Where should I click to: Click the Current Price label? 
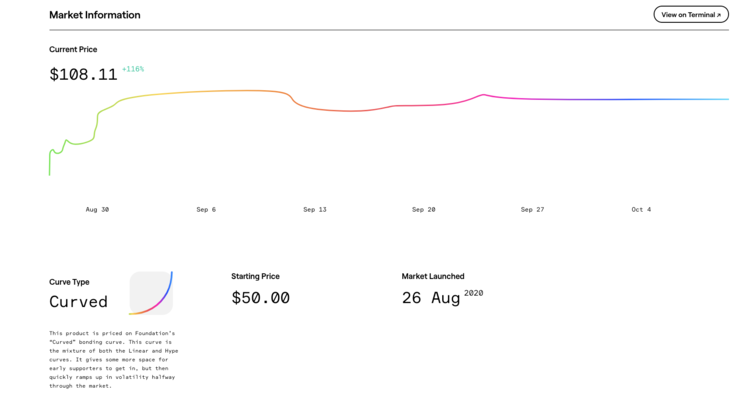(73, 49)
